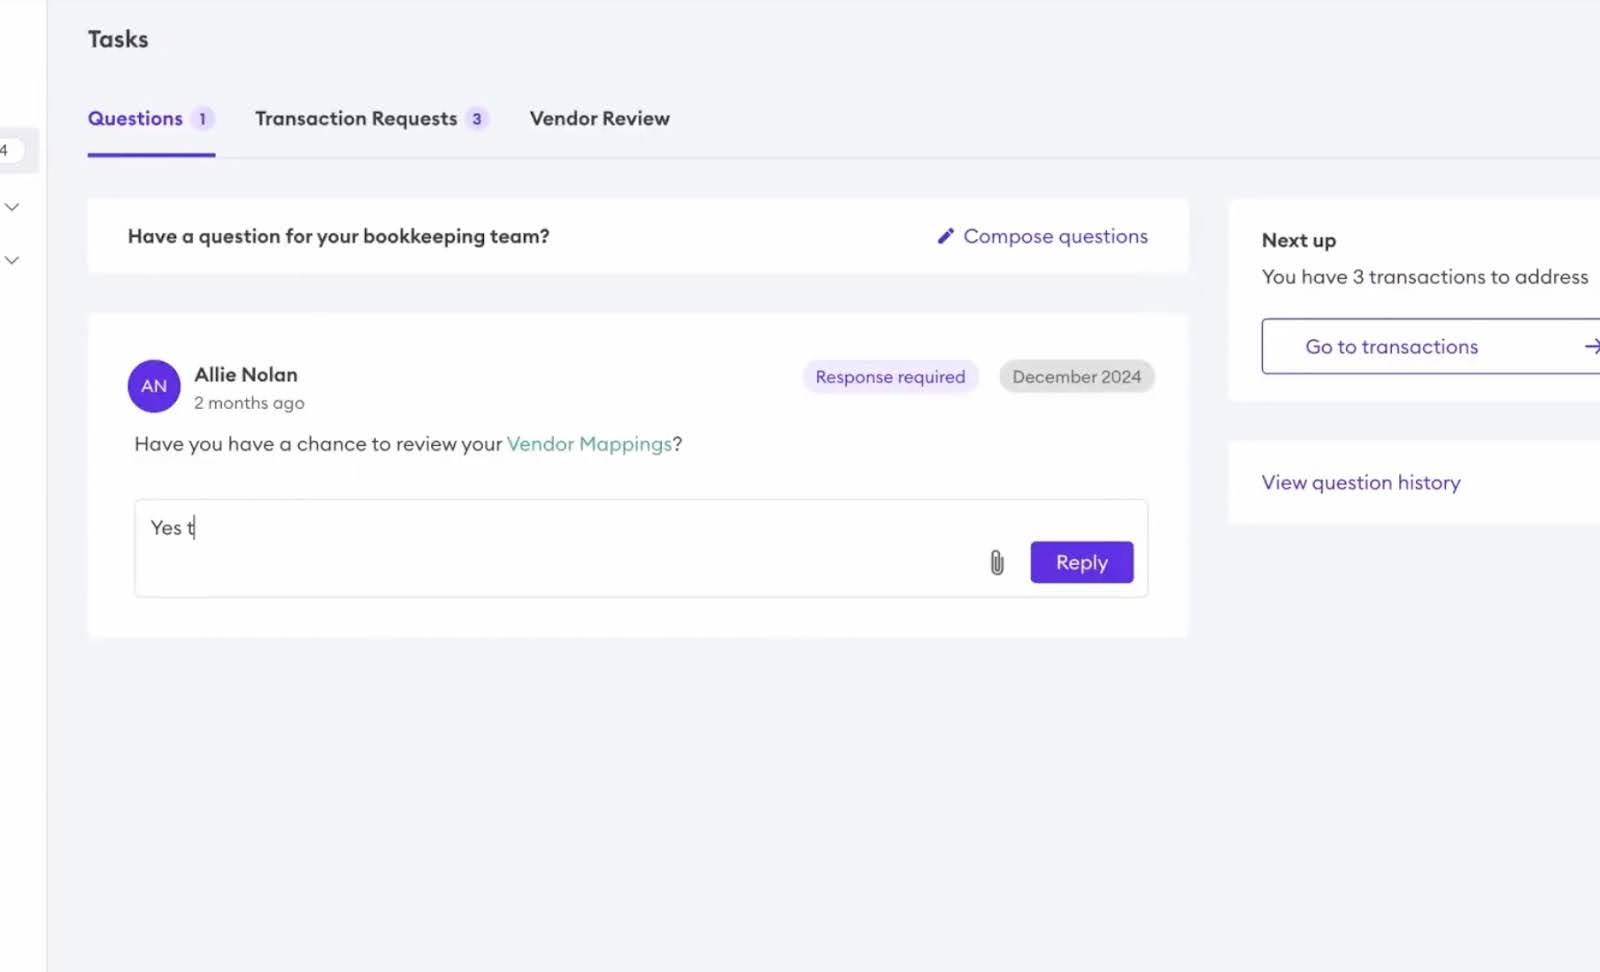This screenshot has height=972, width=1600.
Task: Click the Response required badge
Action: point(889,376)
